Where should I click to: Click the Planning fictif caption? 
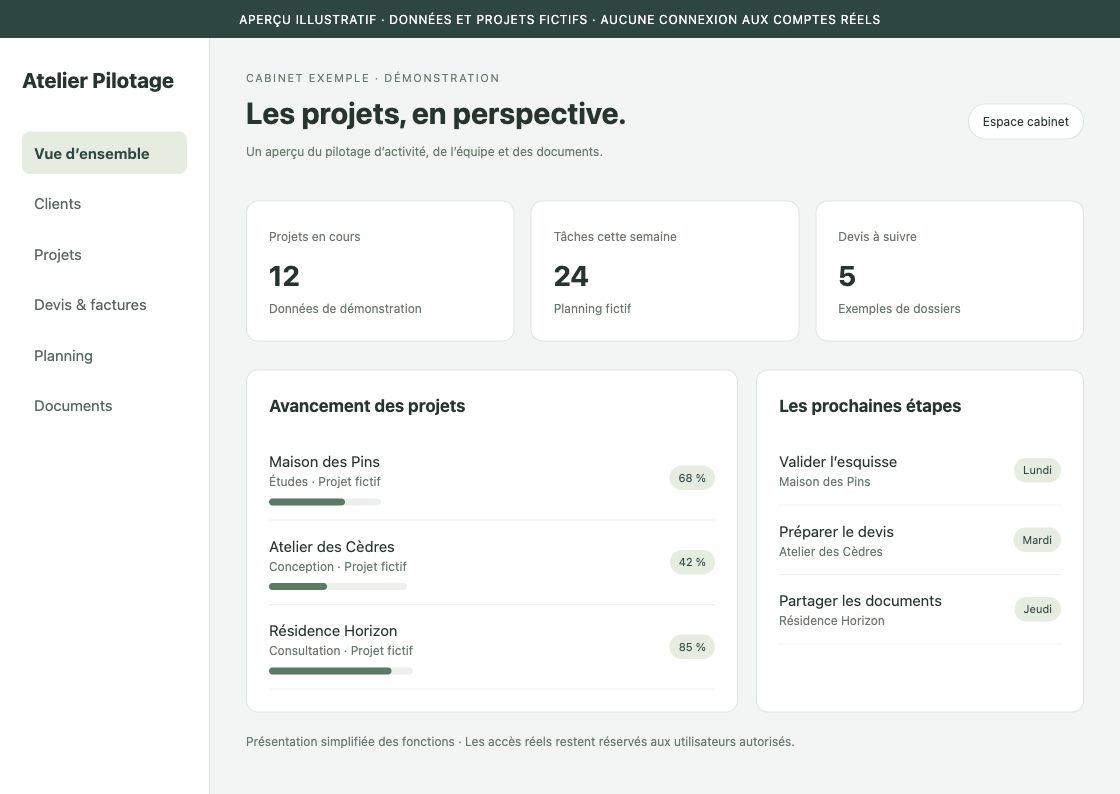[x=592, y=308]
